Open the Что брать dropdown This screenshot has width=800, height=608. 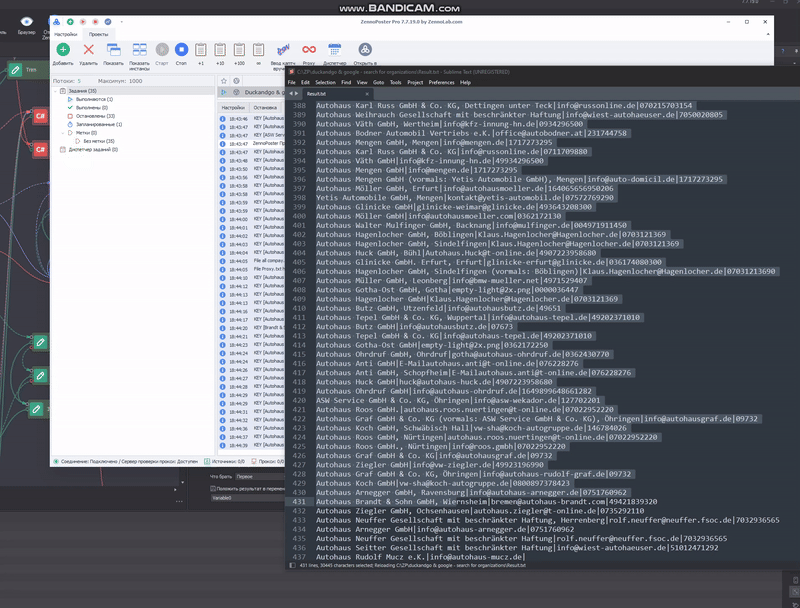click(x=258, y=477)
